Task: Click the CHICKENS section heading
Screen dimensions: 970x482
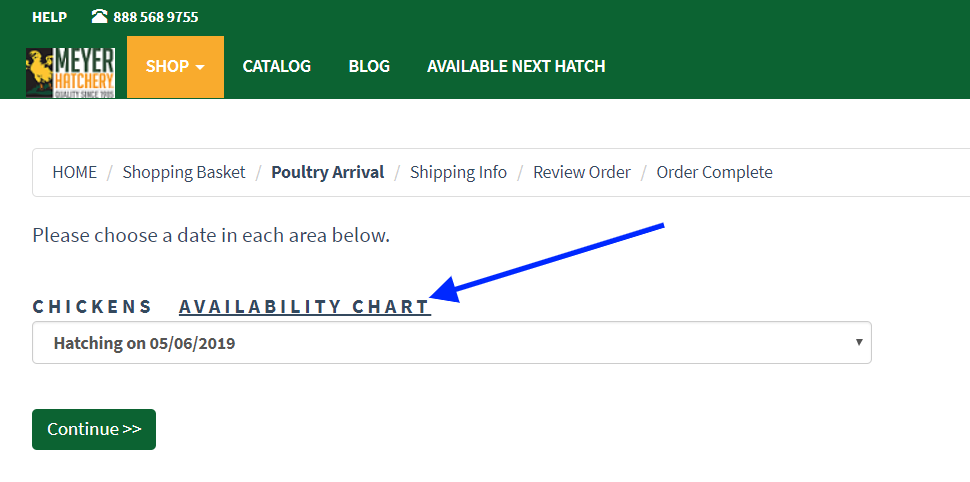Action: 92,307
